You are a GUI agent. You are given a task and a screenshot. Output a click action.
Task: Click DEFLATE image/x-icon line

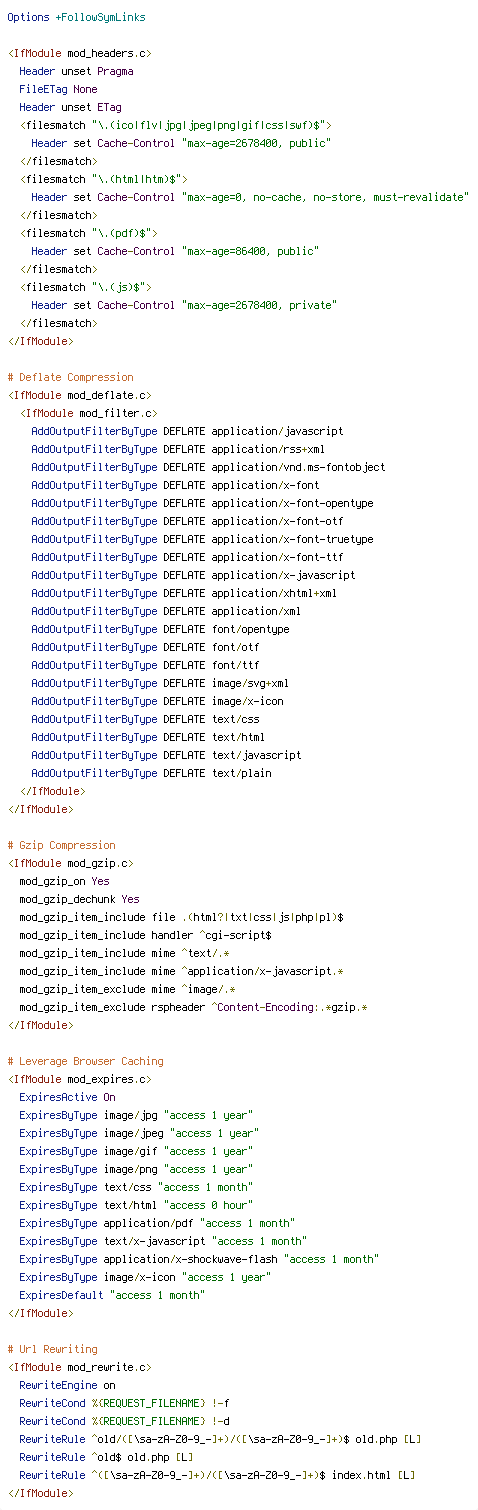click(x=157, y=702)
